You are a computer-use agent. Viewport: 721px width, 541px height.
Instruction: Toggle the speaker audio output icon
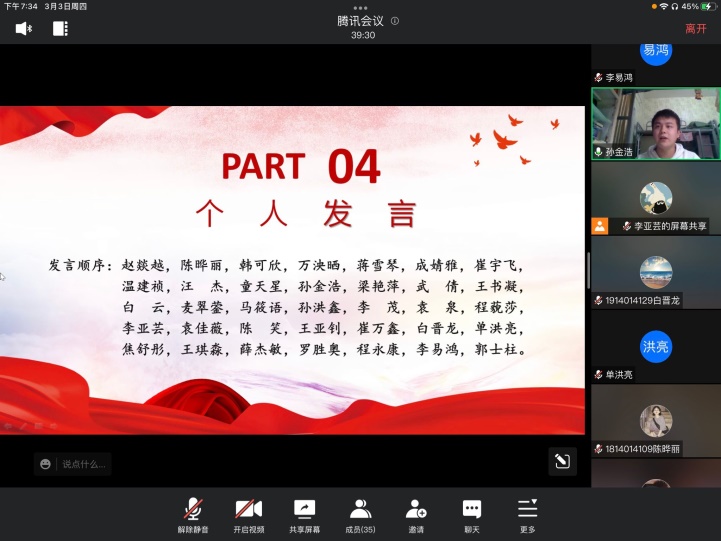tap(24, 28)
